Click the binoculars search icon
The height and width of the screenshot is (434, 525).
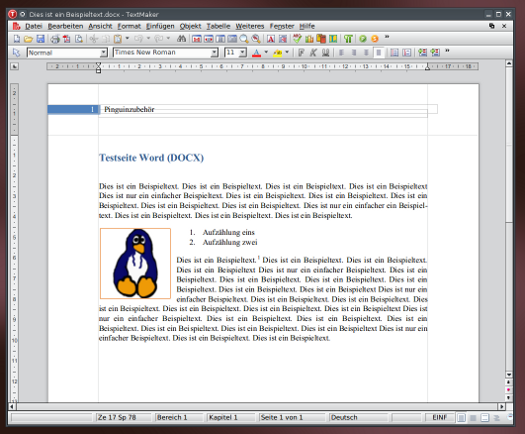pos(181,39)
